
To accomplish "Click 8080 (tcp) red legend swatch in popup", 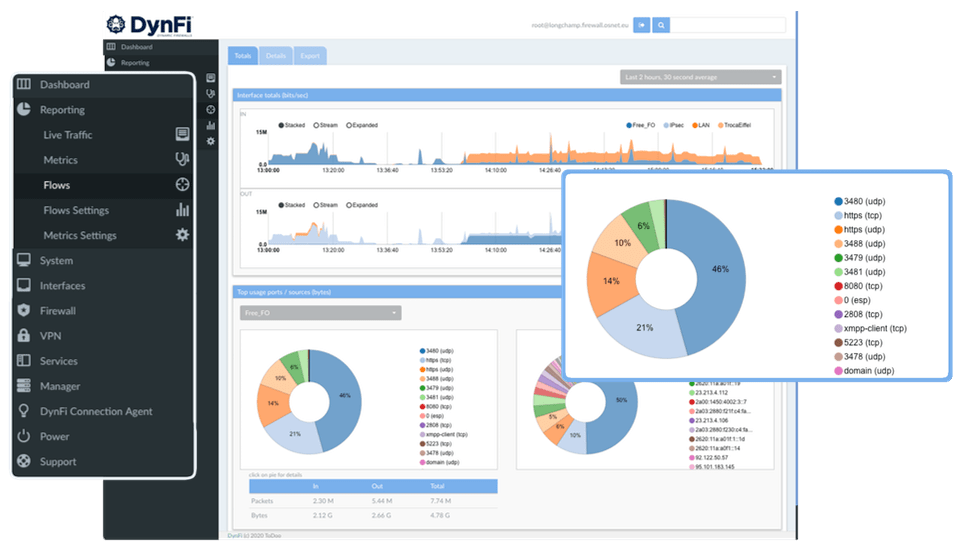I will (838, 286).
